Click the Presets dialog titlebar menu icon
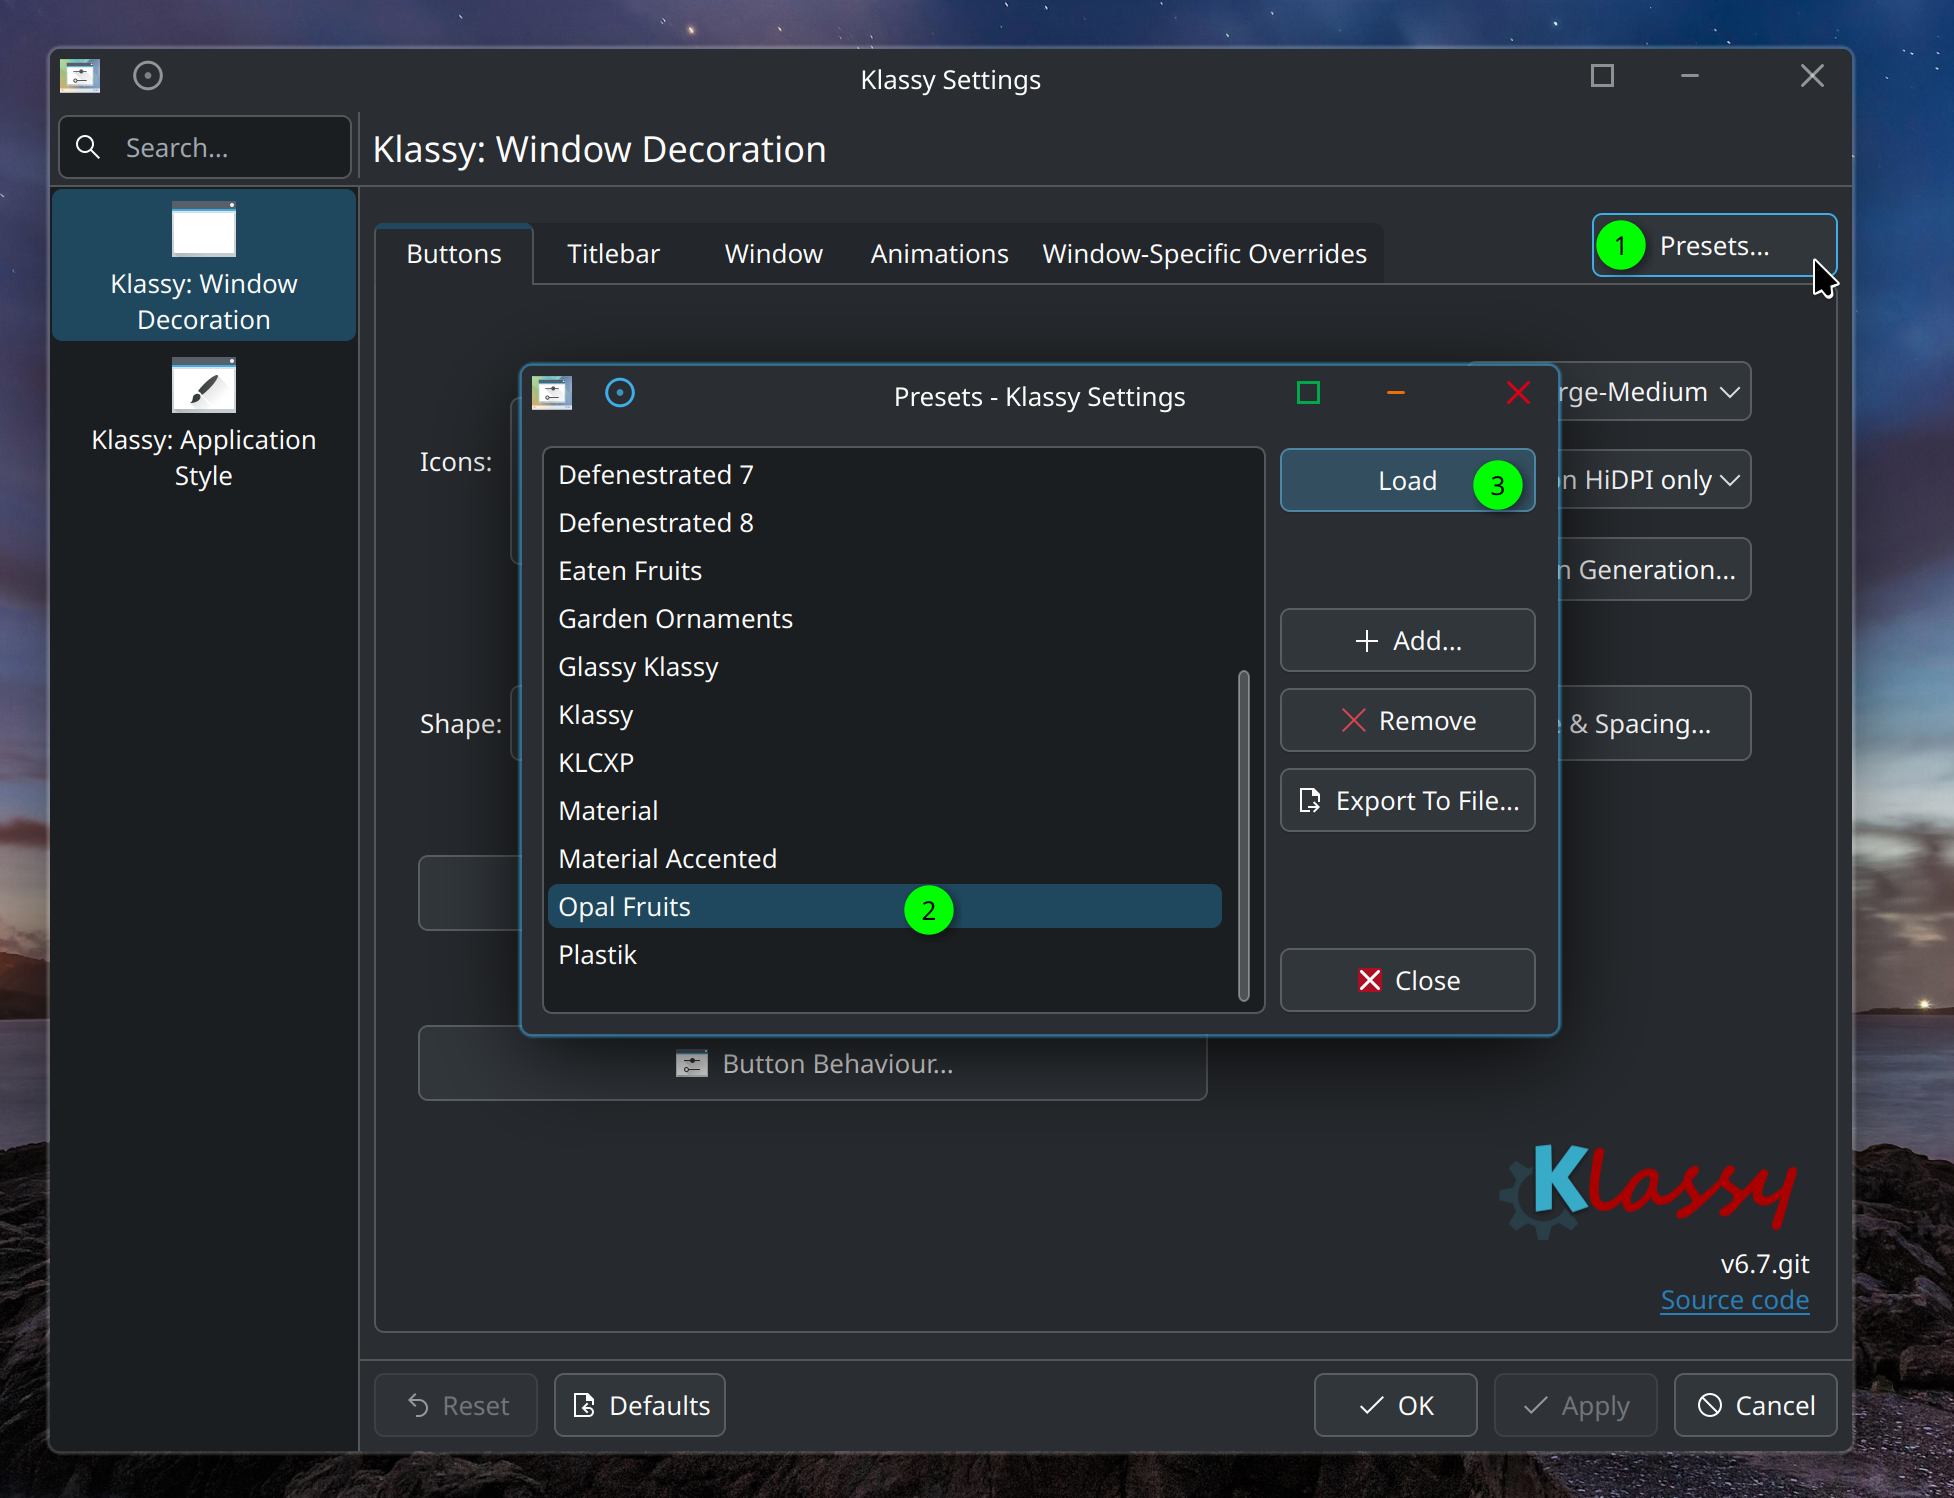The image size is (1954, 1498). 552,393
